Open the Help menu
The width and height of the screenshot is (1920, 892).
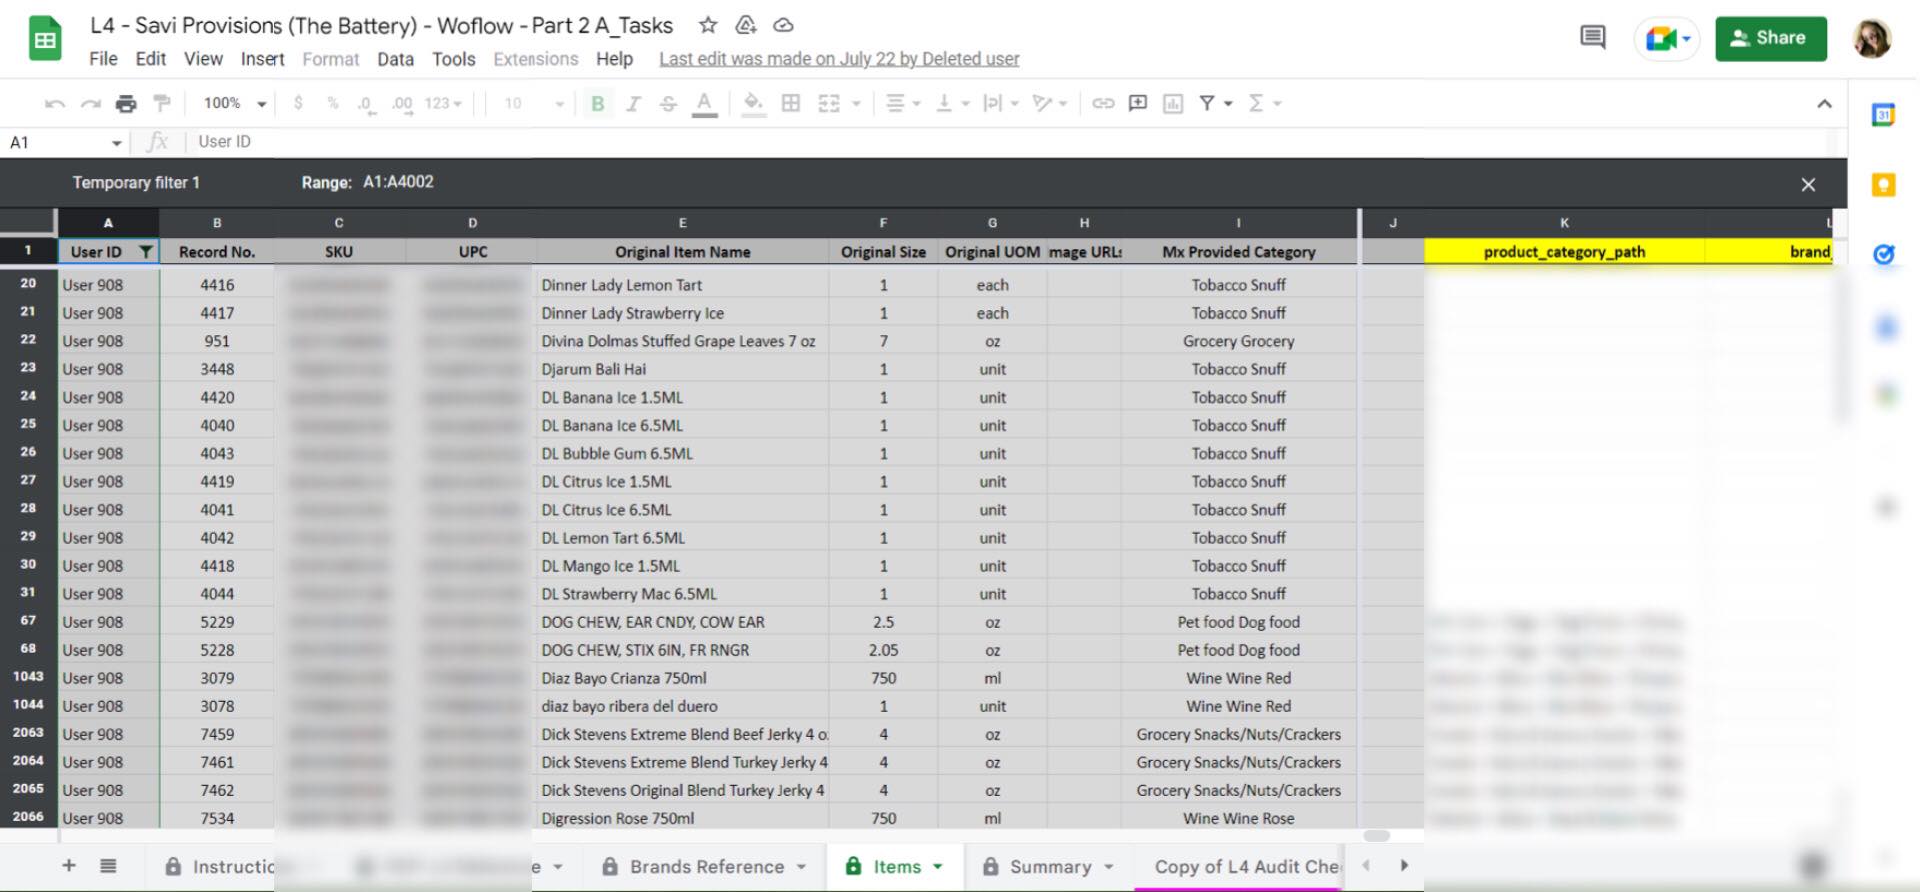(614, 59)
